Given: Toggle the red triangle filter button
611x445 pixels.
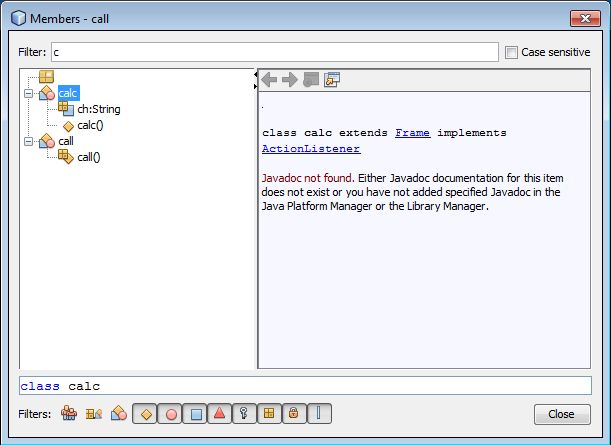Looking at the screenshot, I should (219, 413).
